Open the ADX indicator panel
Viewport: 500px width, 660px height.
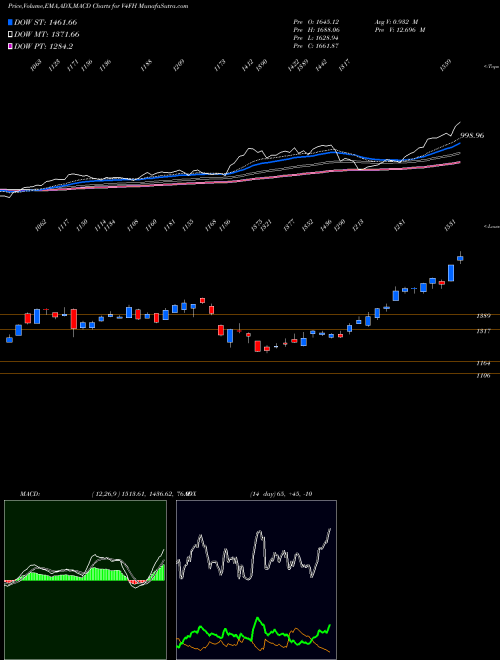point(256,580)
